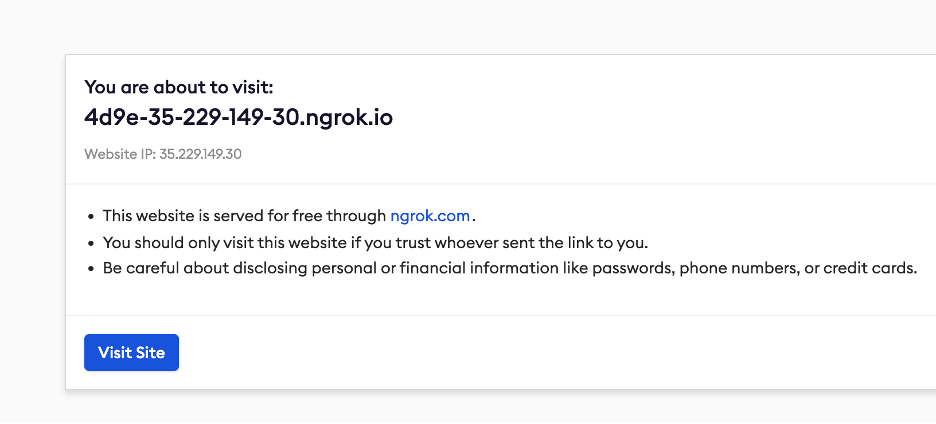The image size is (936, 424).
Task: Click the words 'credit cards' in the last bullet
Action: (869, 268)
